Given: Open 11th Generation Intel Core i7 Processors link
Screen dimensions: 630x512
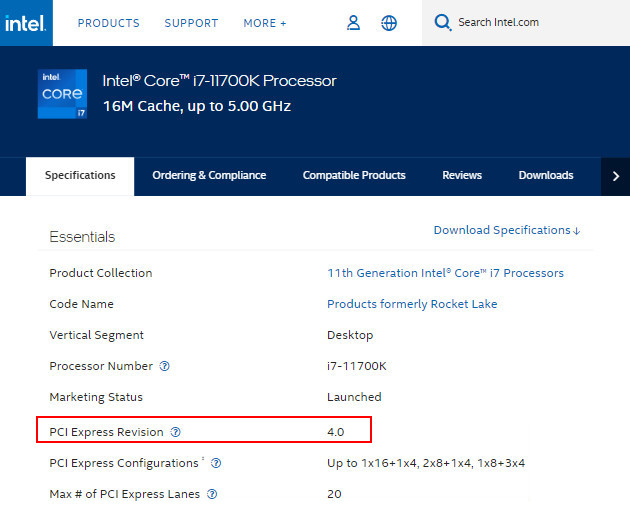Looking at the screenshot, I should click(445, 273).
